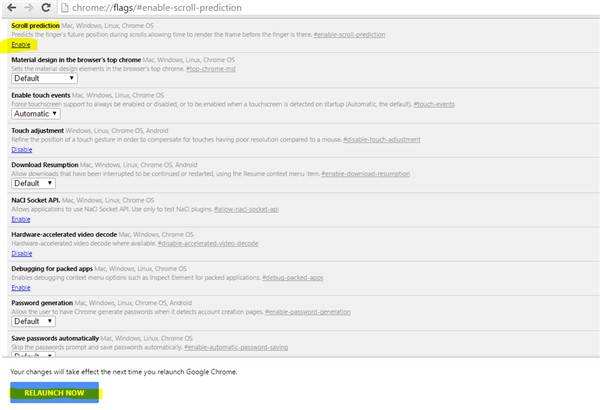Enable the Scroll prediction flag
The width and height of the screenshot is (600, 410).
(21, 44)
